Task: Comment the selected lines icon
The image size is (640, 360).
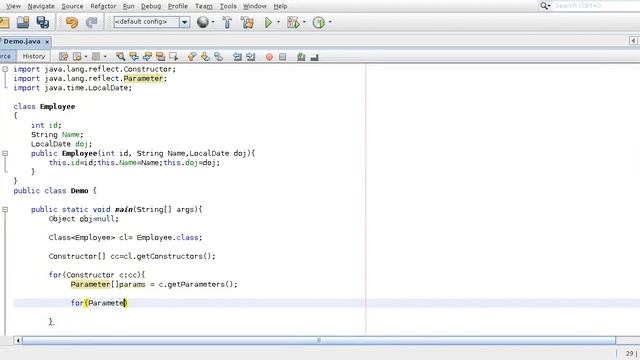Action: pyautogui.click(x=301, y=57)
